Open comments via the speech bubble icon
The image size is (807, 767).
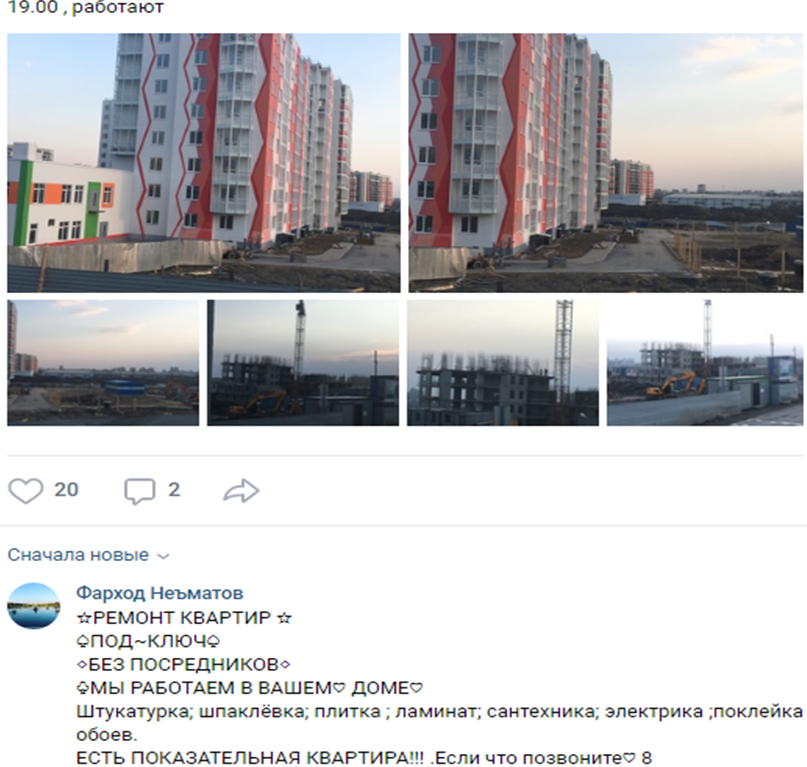click(139, 491)
